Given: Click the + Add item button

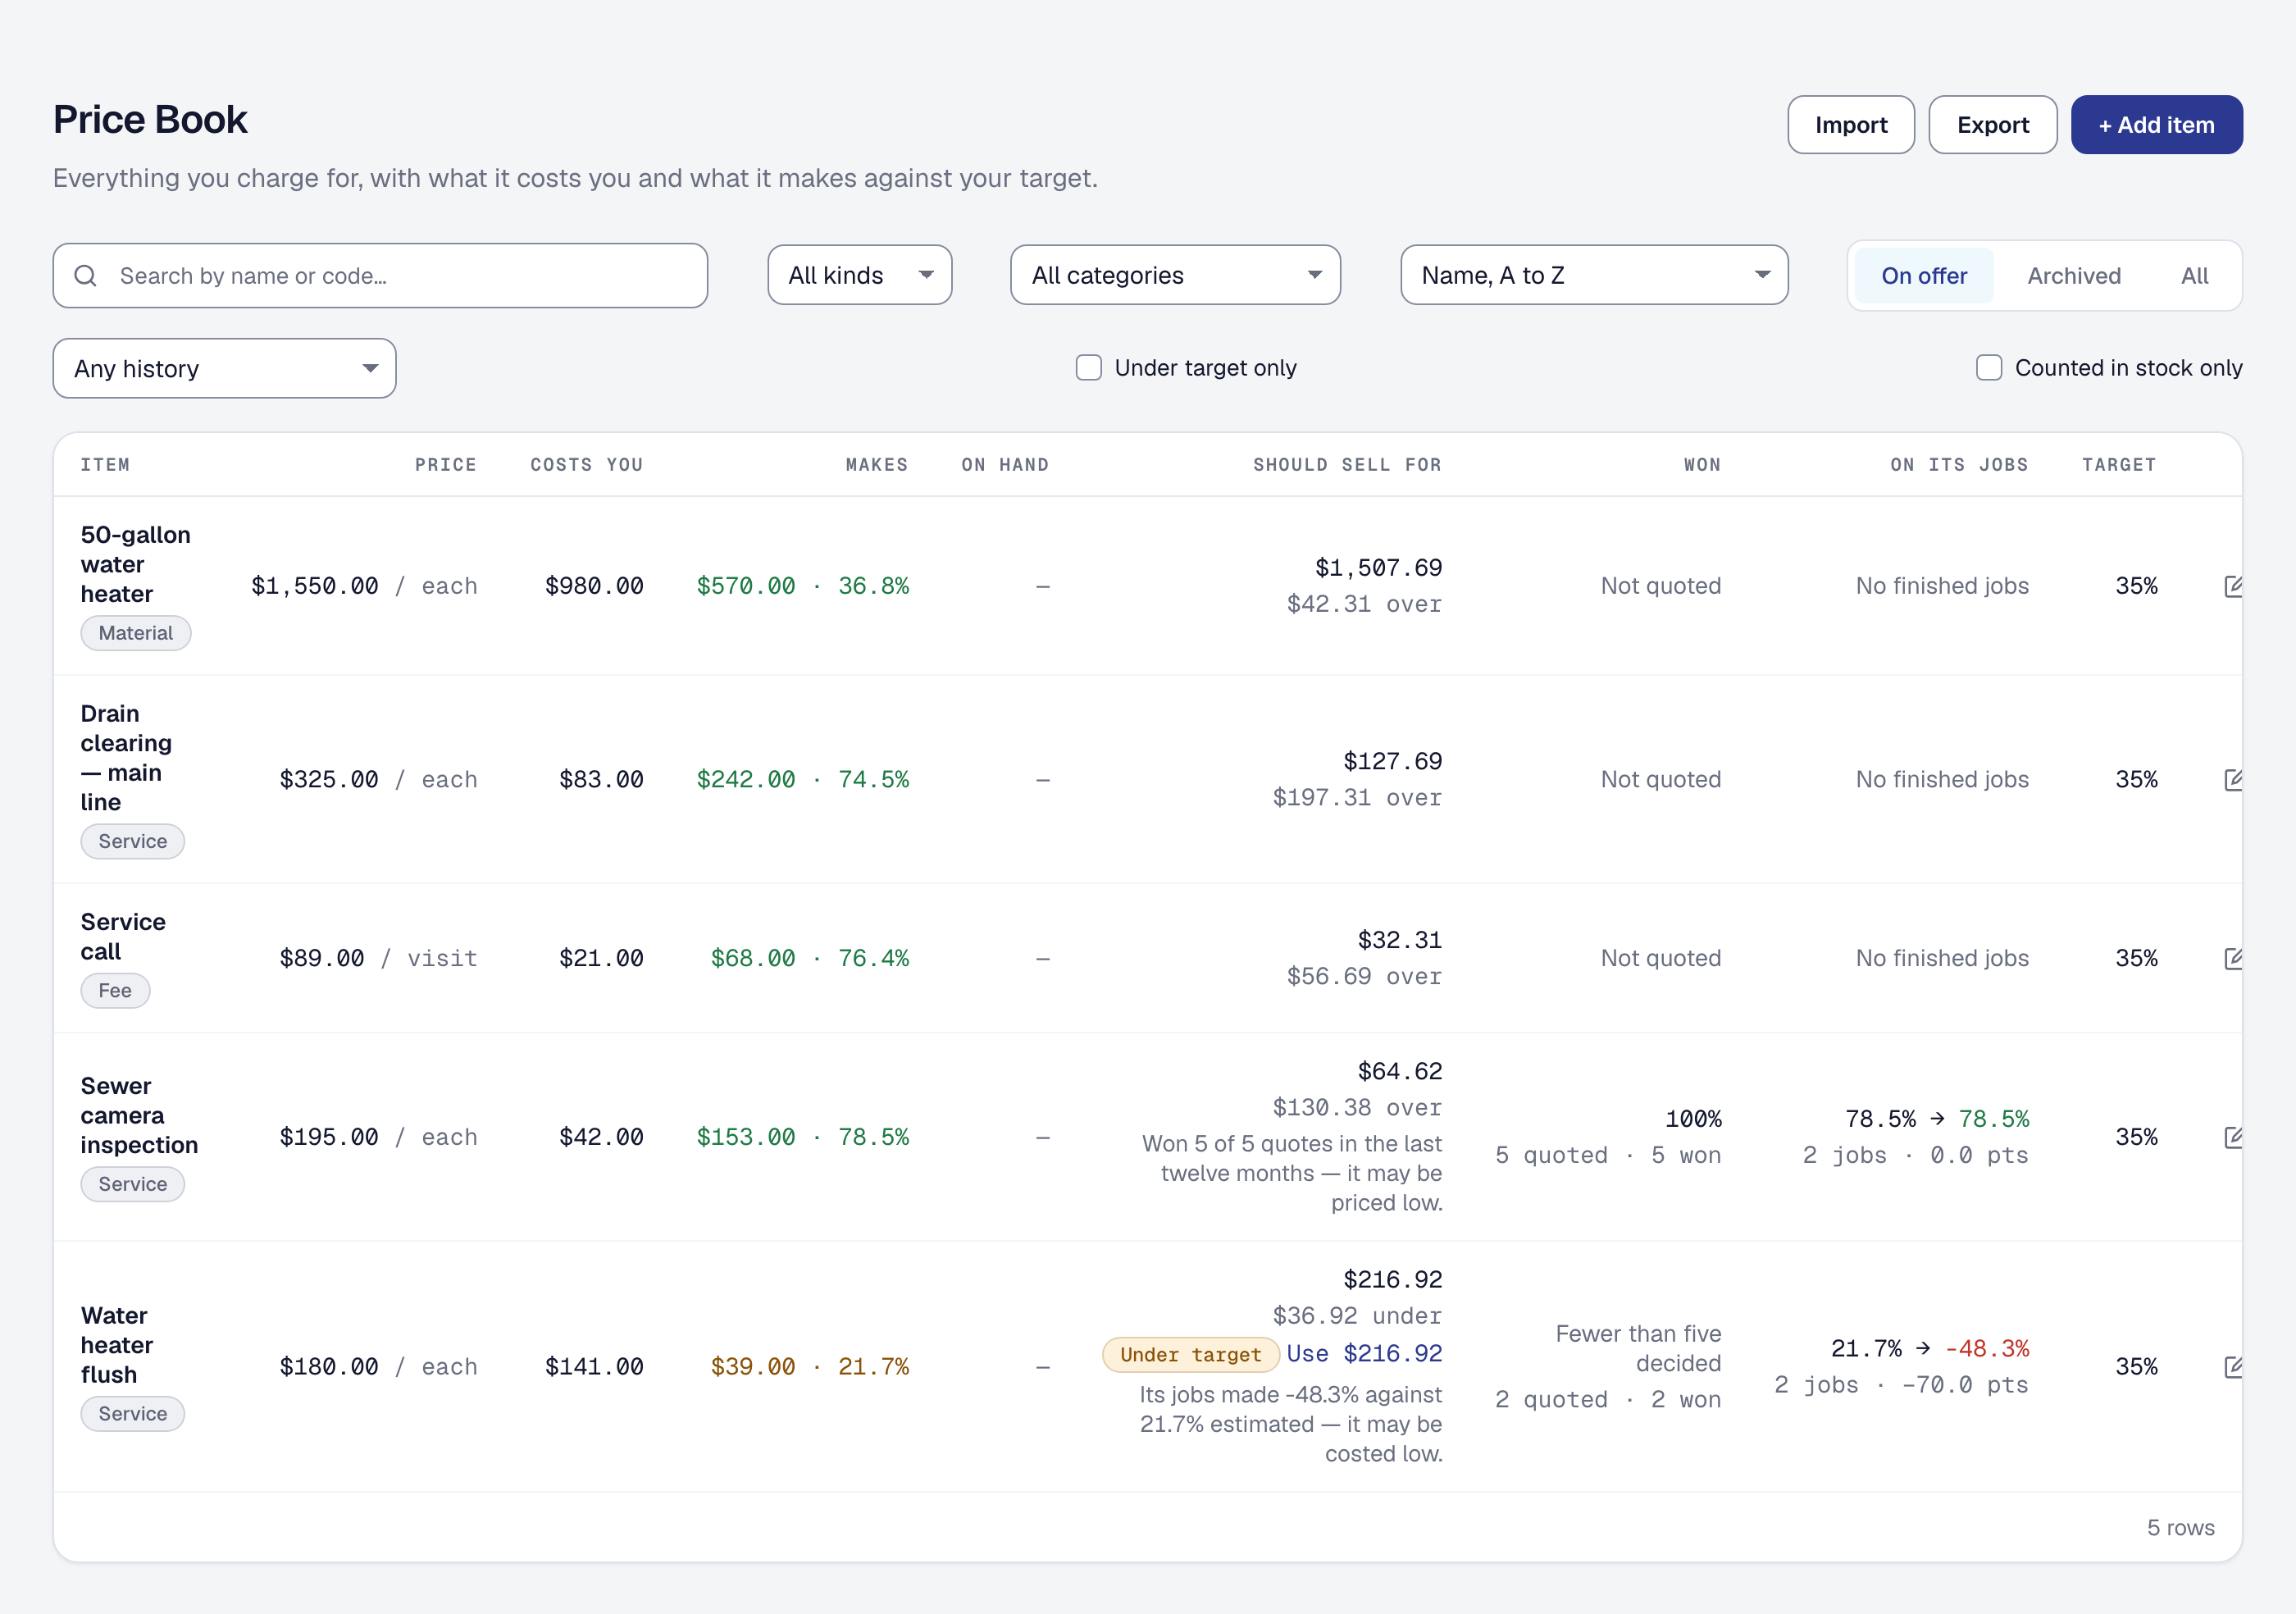Looking at the screenshot, I should click(x=2155, y=125).
